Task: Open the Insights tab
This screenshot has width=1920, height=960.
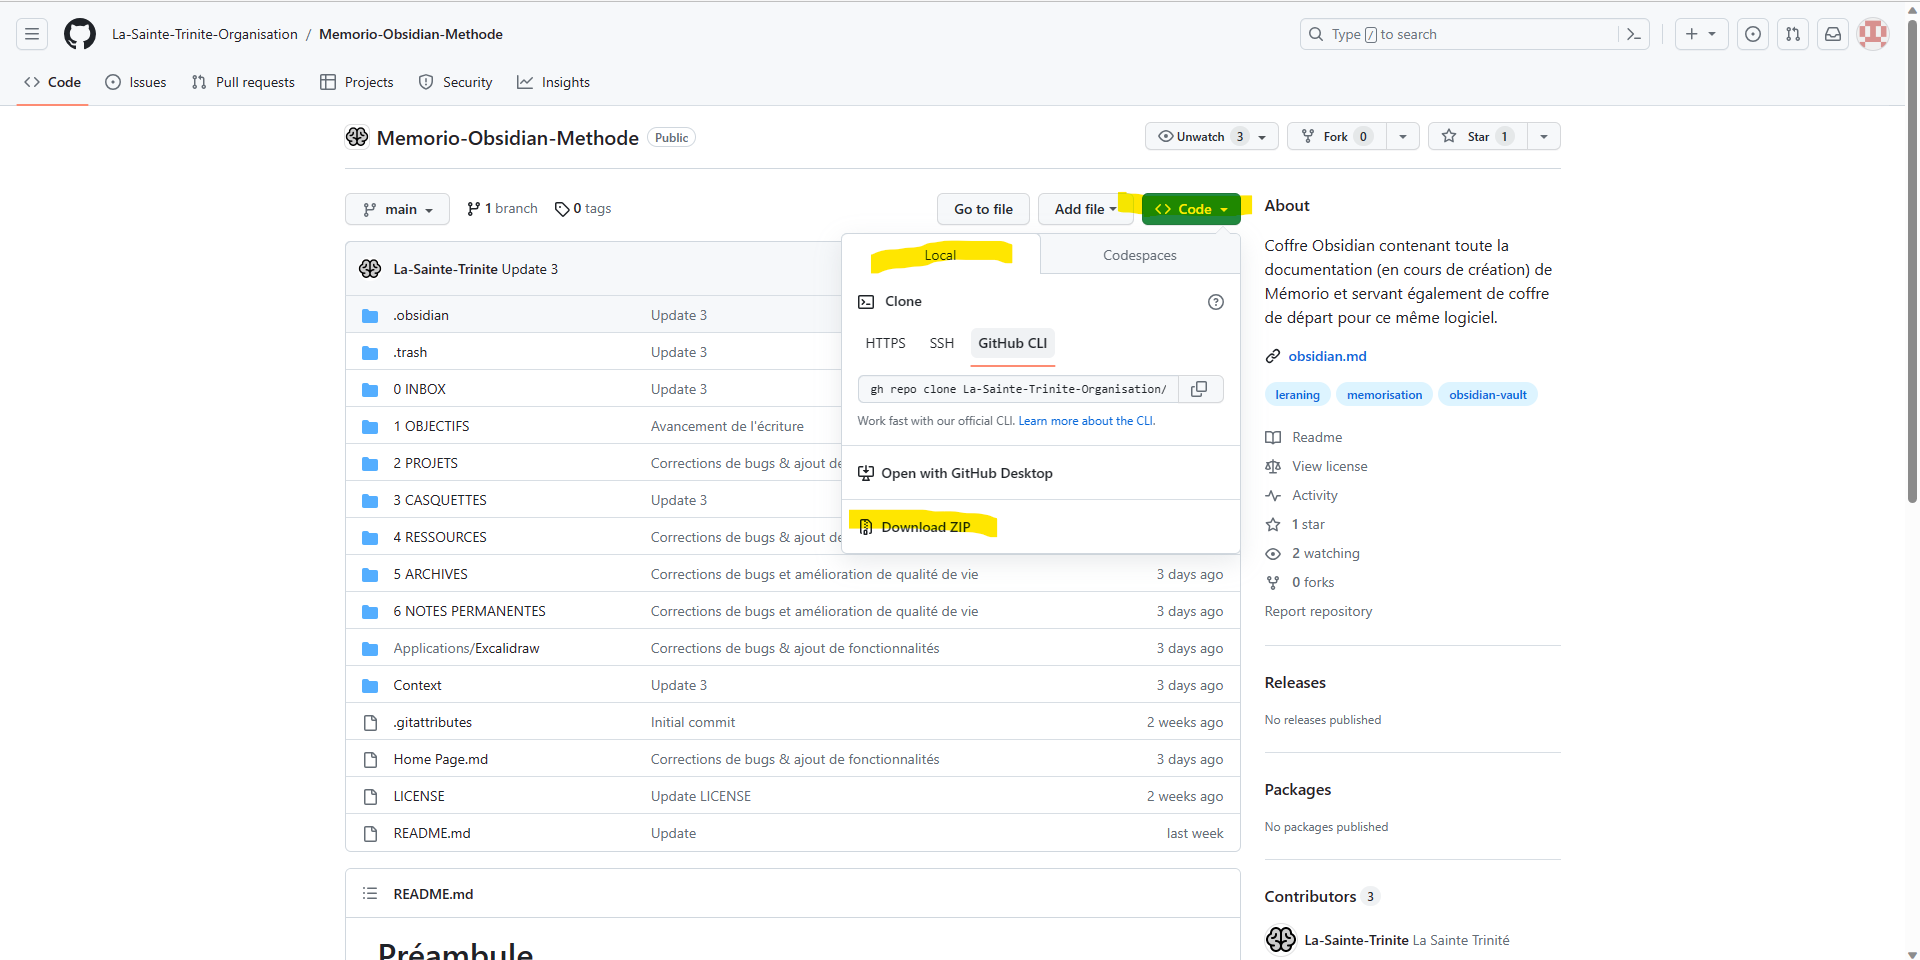Action: coord(553,82)
